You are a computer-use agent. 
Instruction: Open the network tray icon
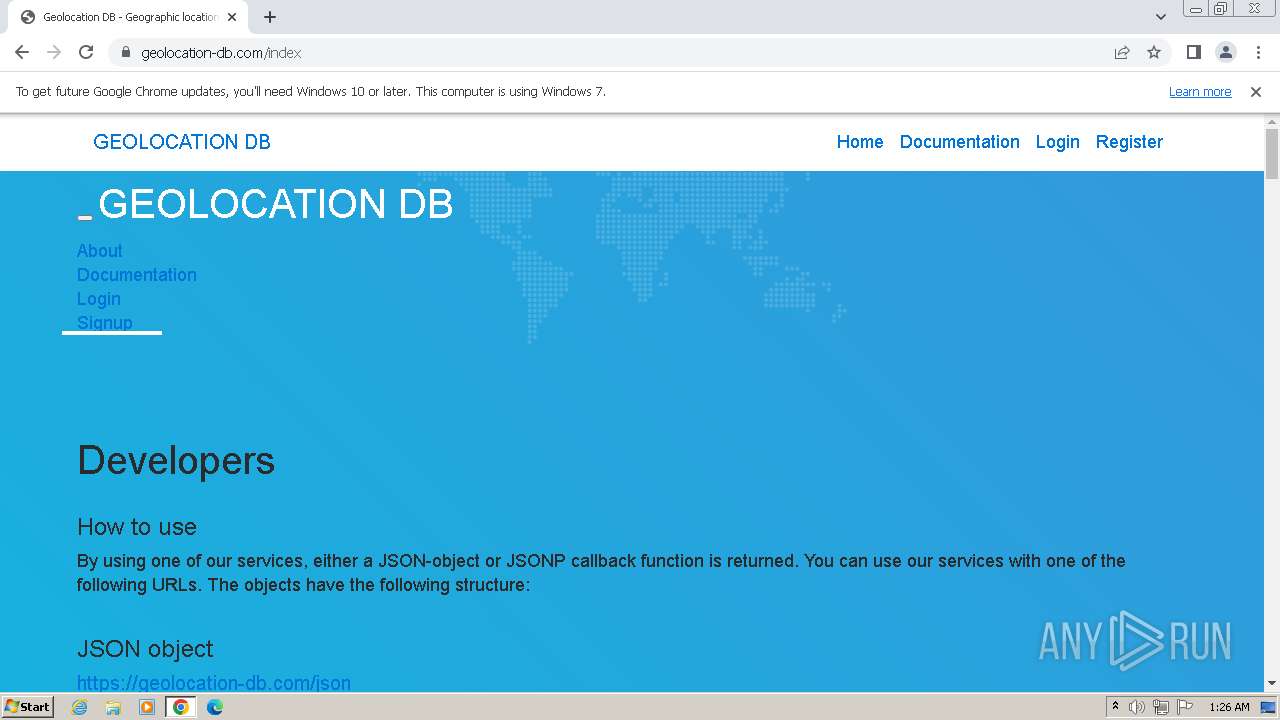(x=1161, y=707)
